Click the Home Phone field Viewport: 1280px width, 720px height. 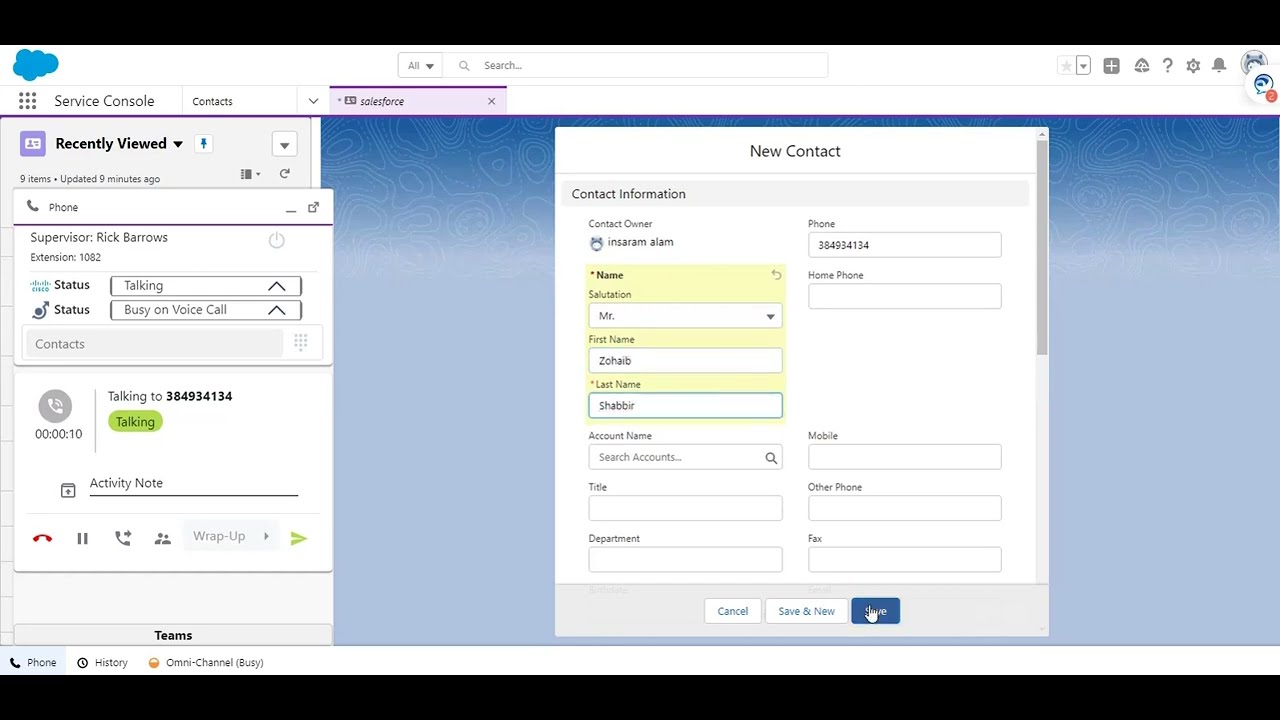point(904,296)
